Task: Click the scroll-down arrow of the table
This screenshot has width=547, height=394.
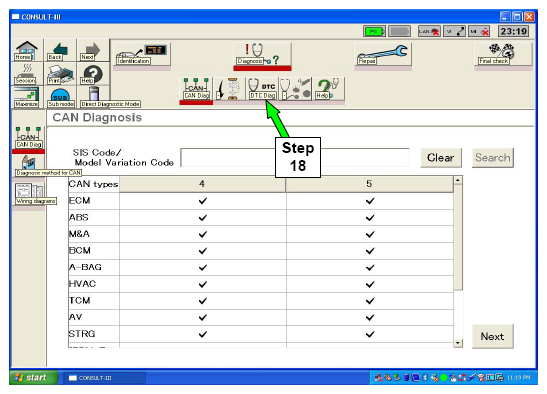Action: click(458, 343)
